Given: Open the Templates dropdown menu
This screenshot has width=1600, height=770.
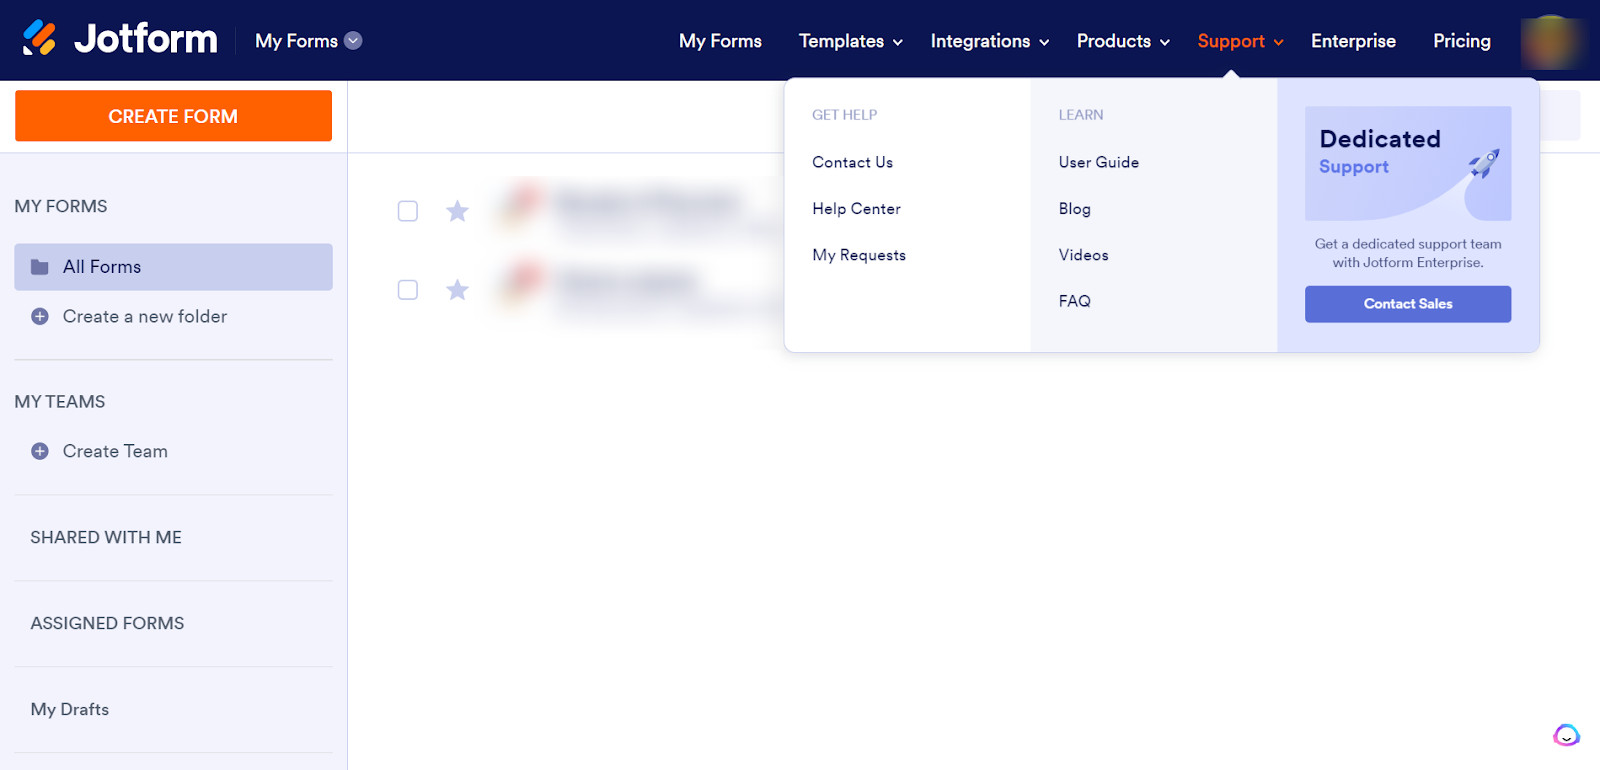Looking at the screenshot, I should coord(850,41).
